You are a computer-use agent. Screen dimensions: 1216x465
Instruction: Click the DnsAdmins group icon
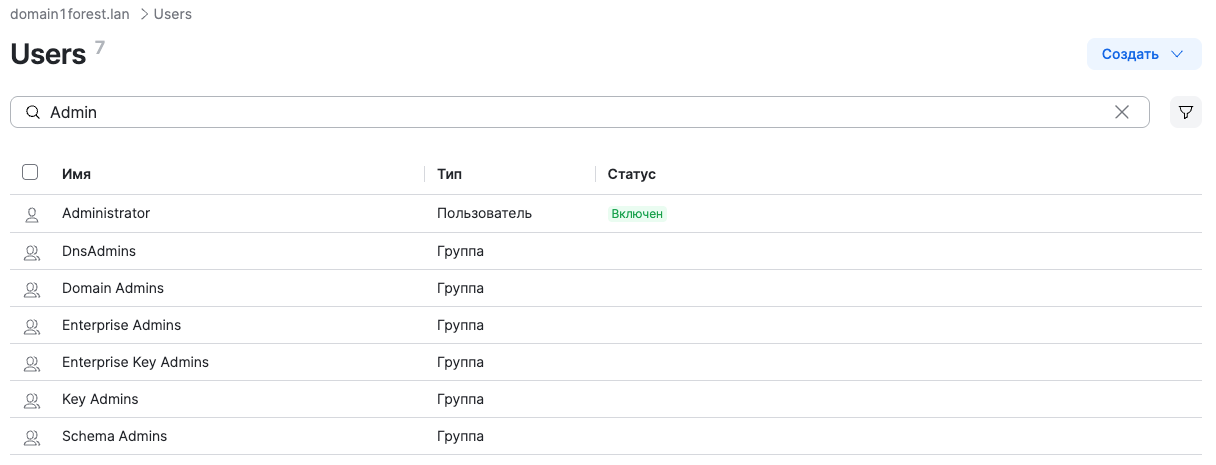click(31, 252)
